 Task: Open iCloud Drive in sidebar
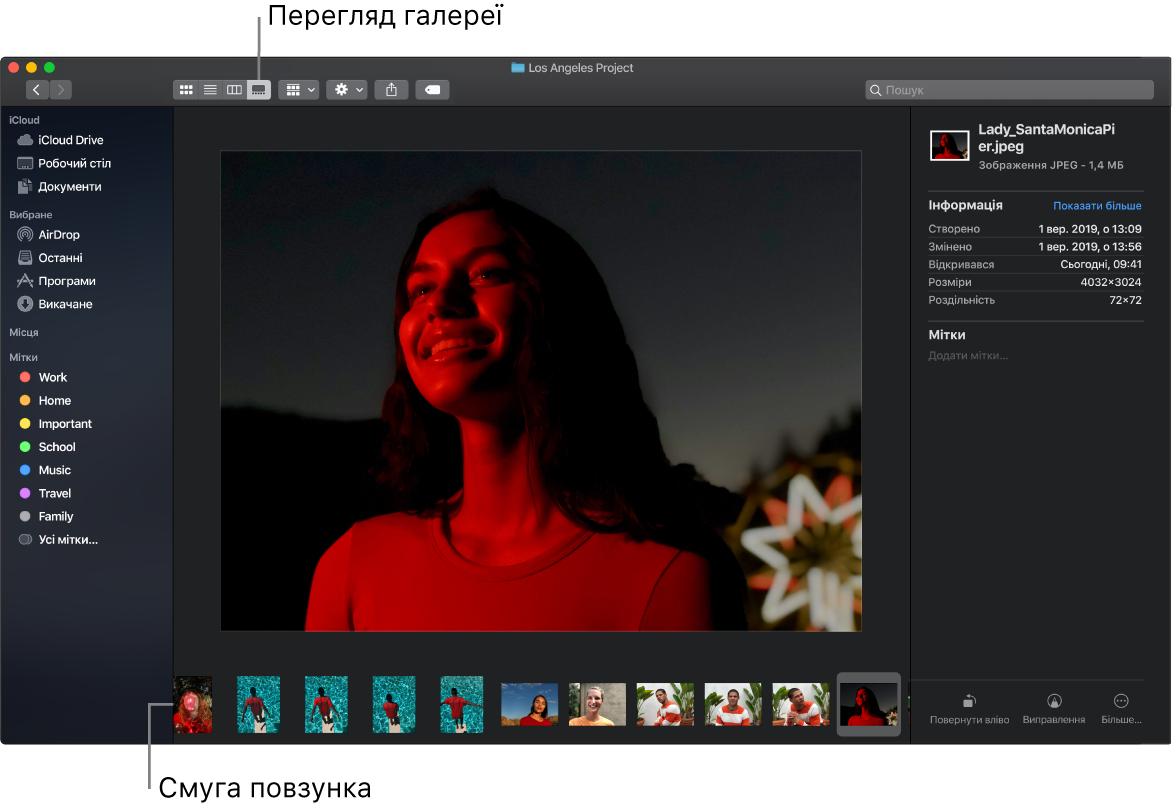70,141
